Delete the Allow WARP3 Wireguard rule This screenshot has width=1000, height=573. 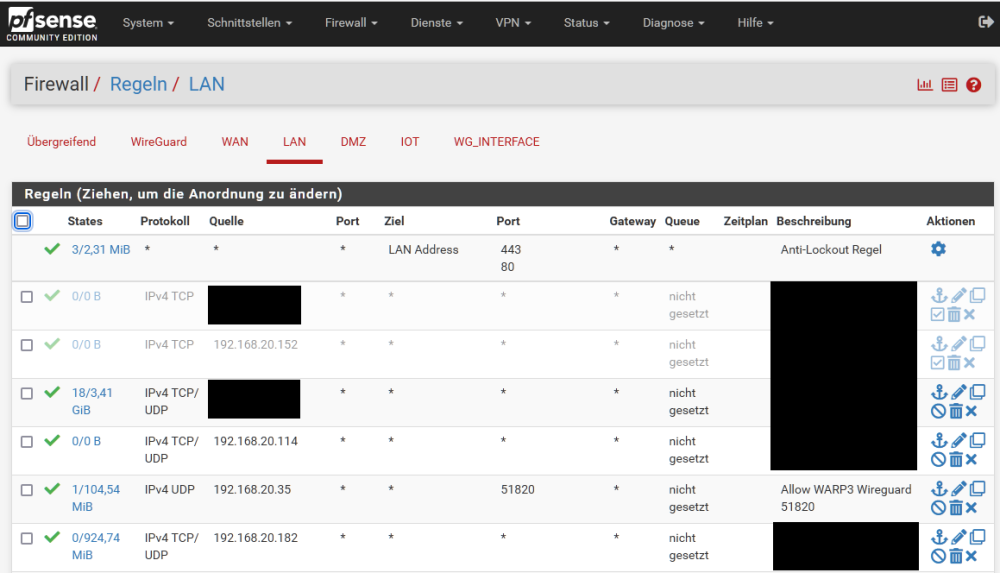[x=955, y=508]
